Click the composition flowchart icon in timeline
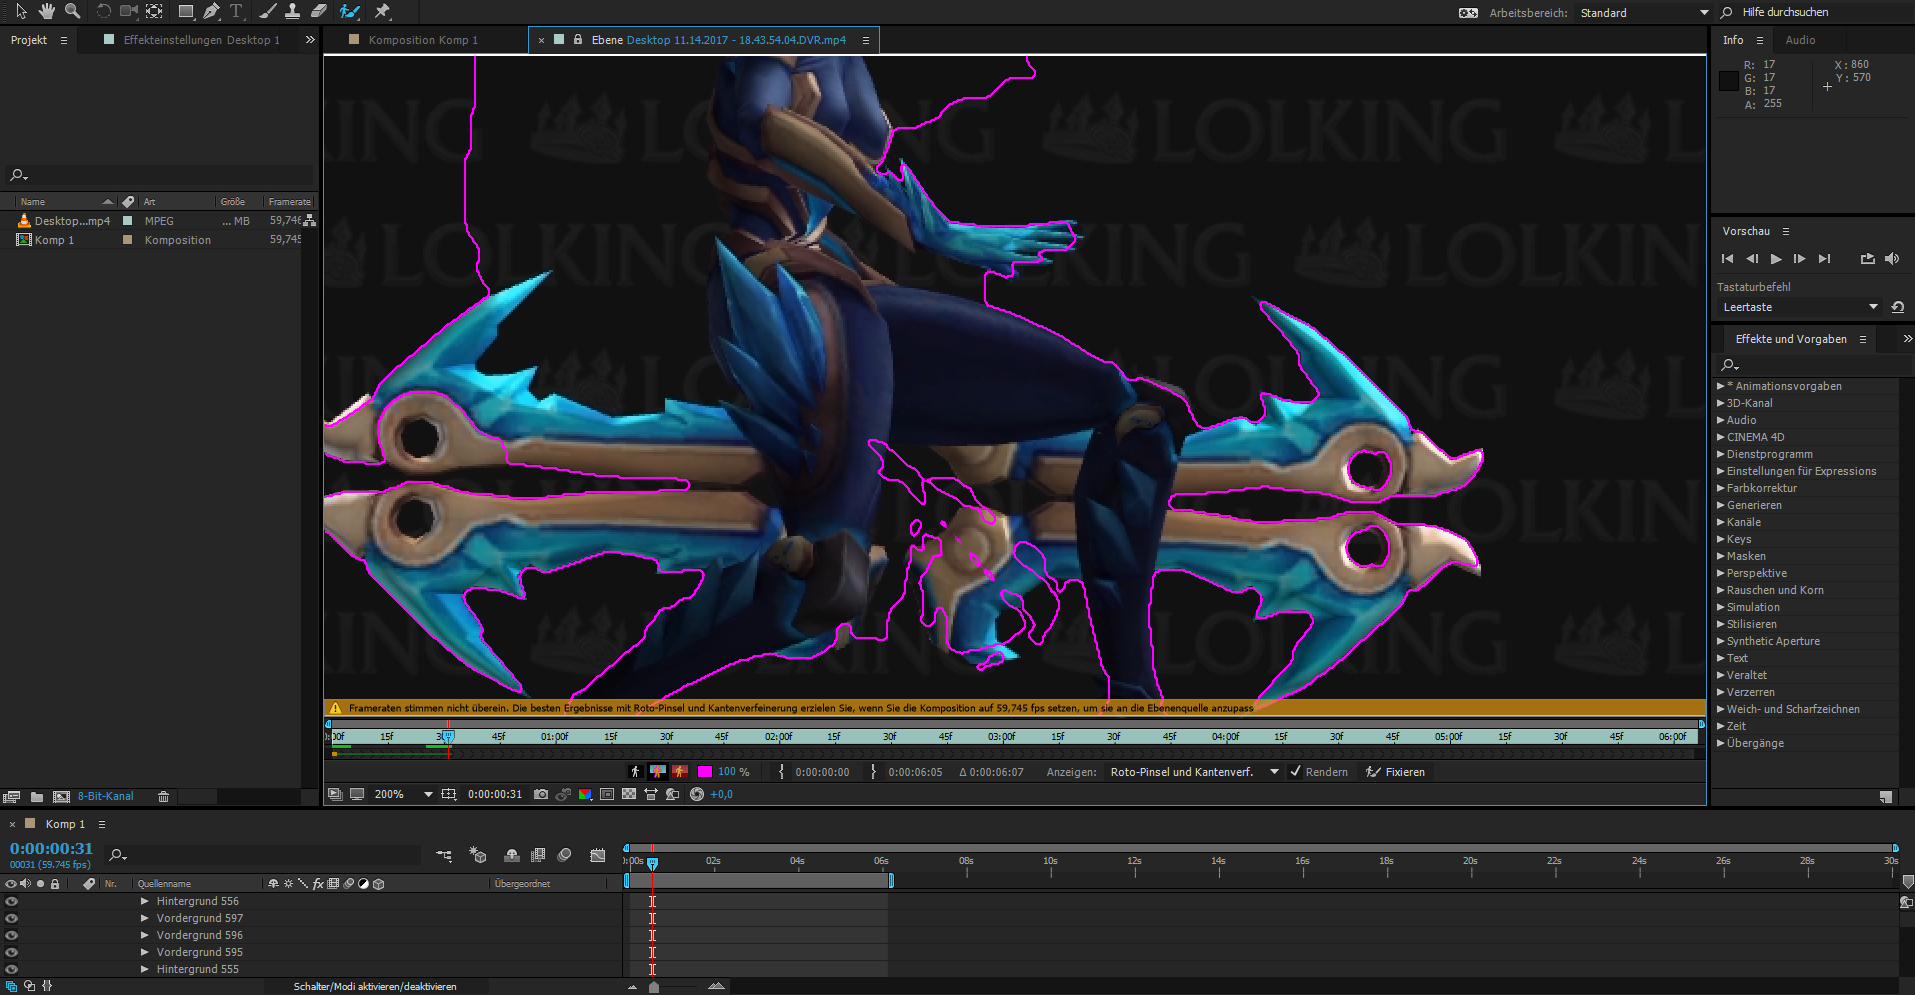The image size is (1915, 995). pyautogui.click(x=444, y=855)
